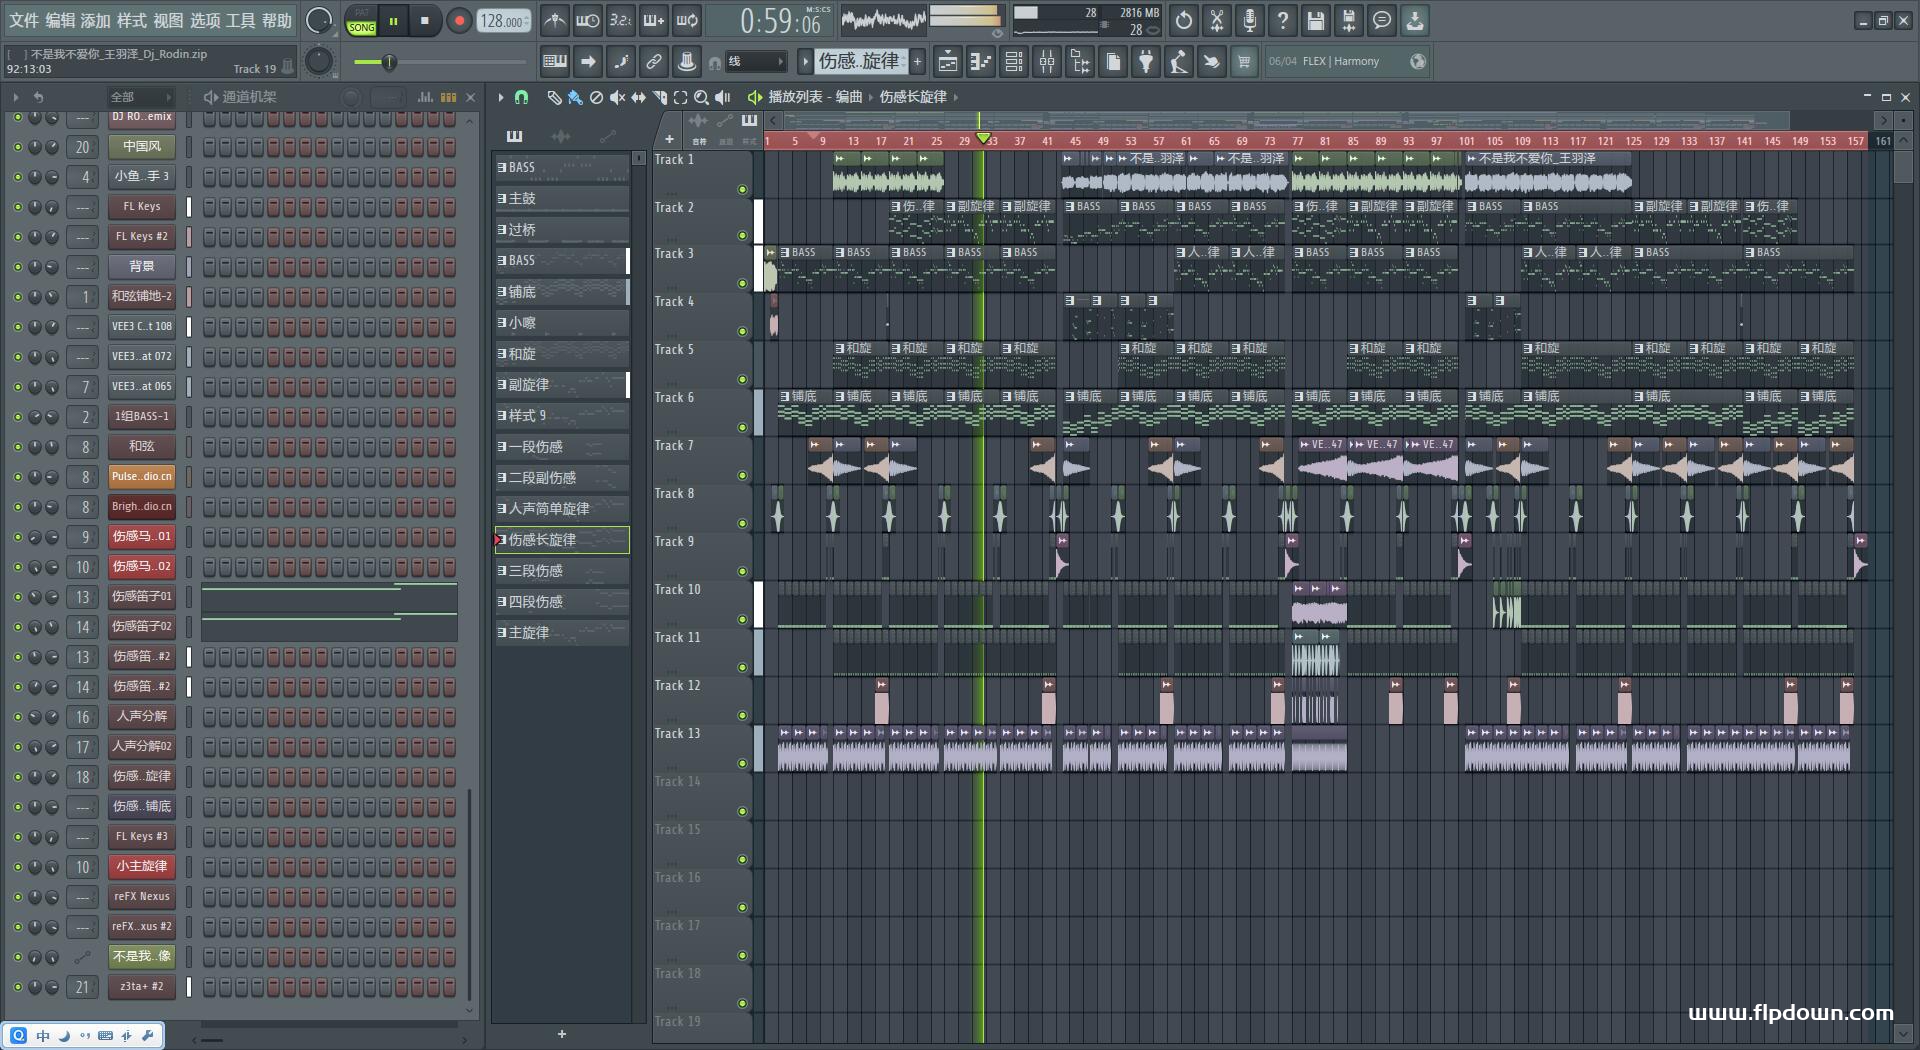This screenshot has width=1920, height=1050.
Task: Open the 编辑 (Edit) menu
Action: [60, 20]
